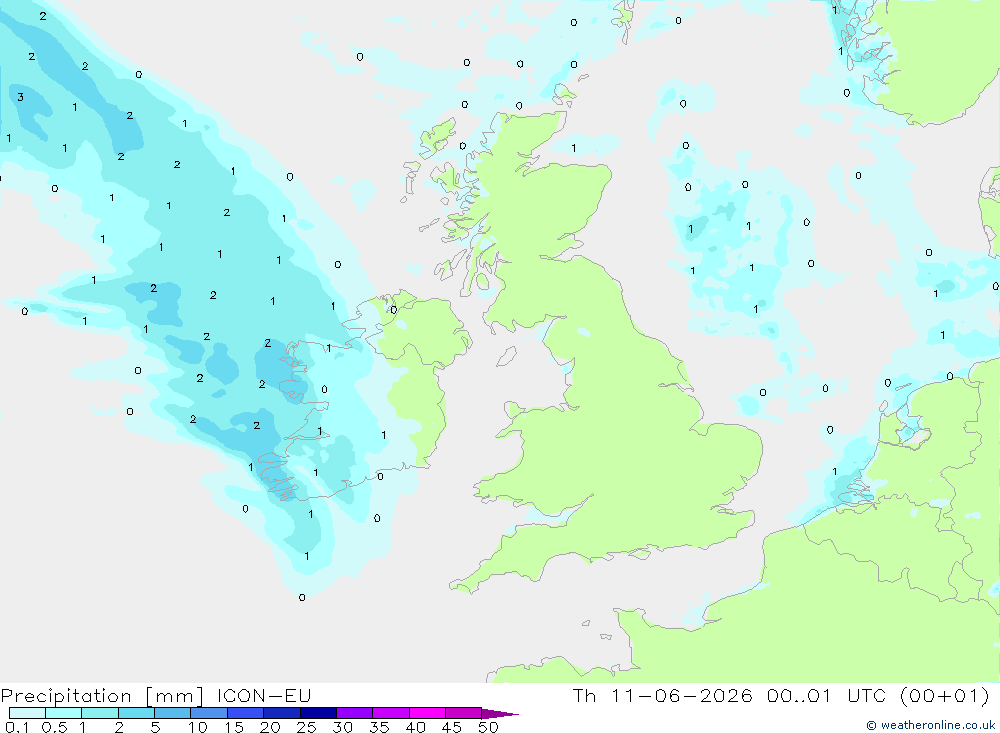Click the legend arrow tip above 50
The image size is (1000, 733).
coord(500,713)
